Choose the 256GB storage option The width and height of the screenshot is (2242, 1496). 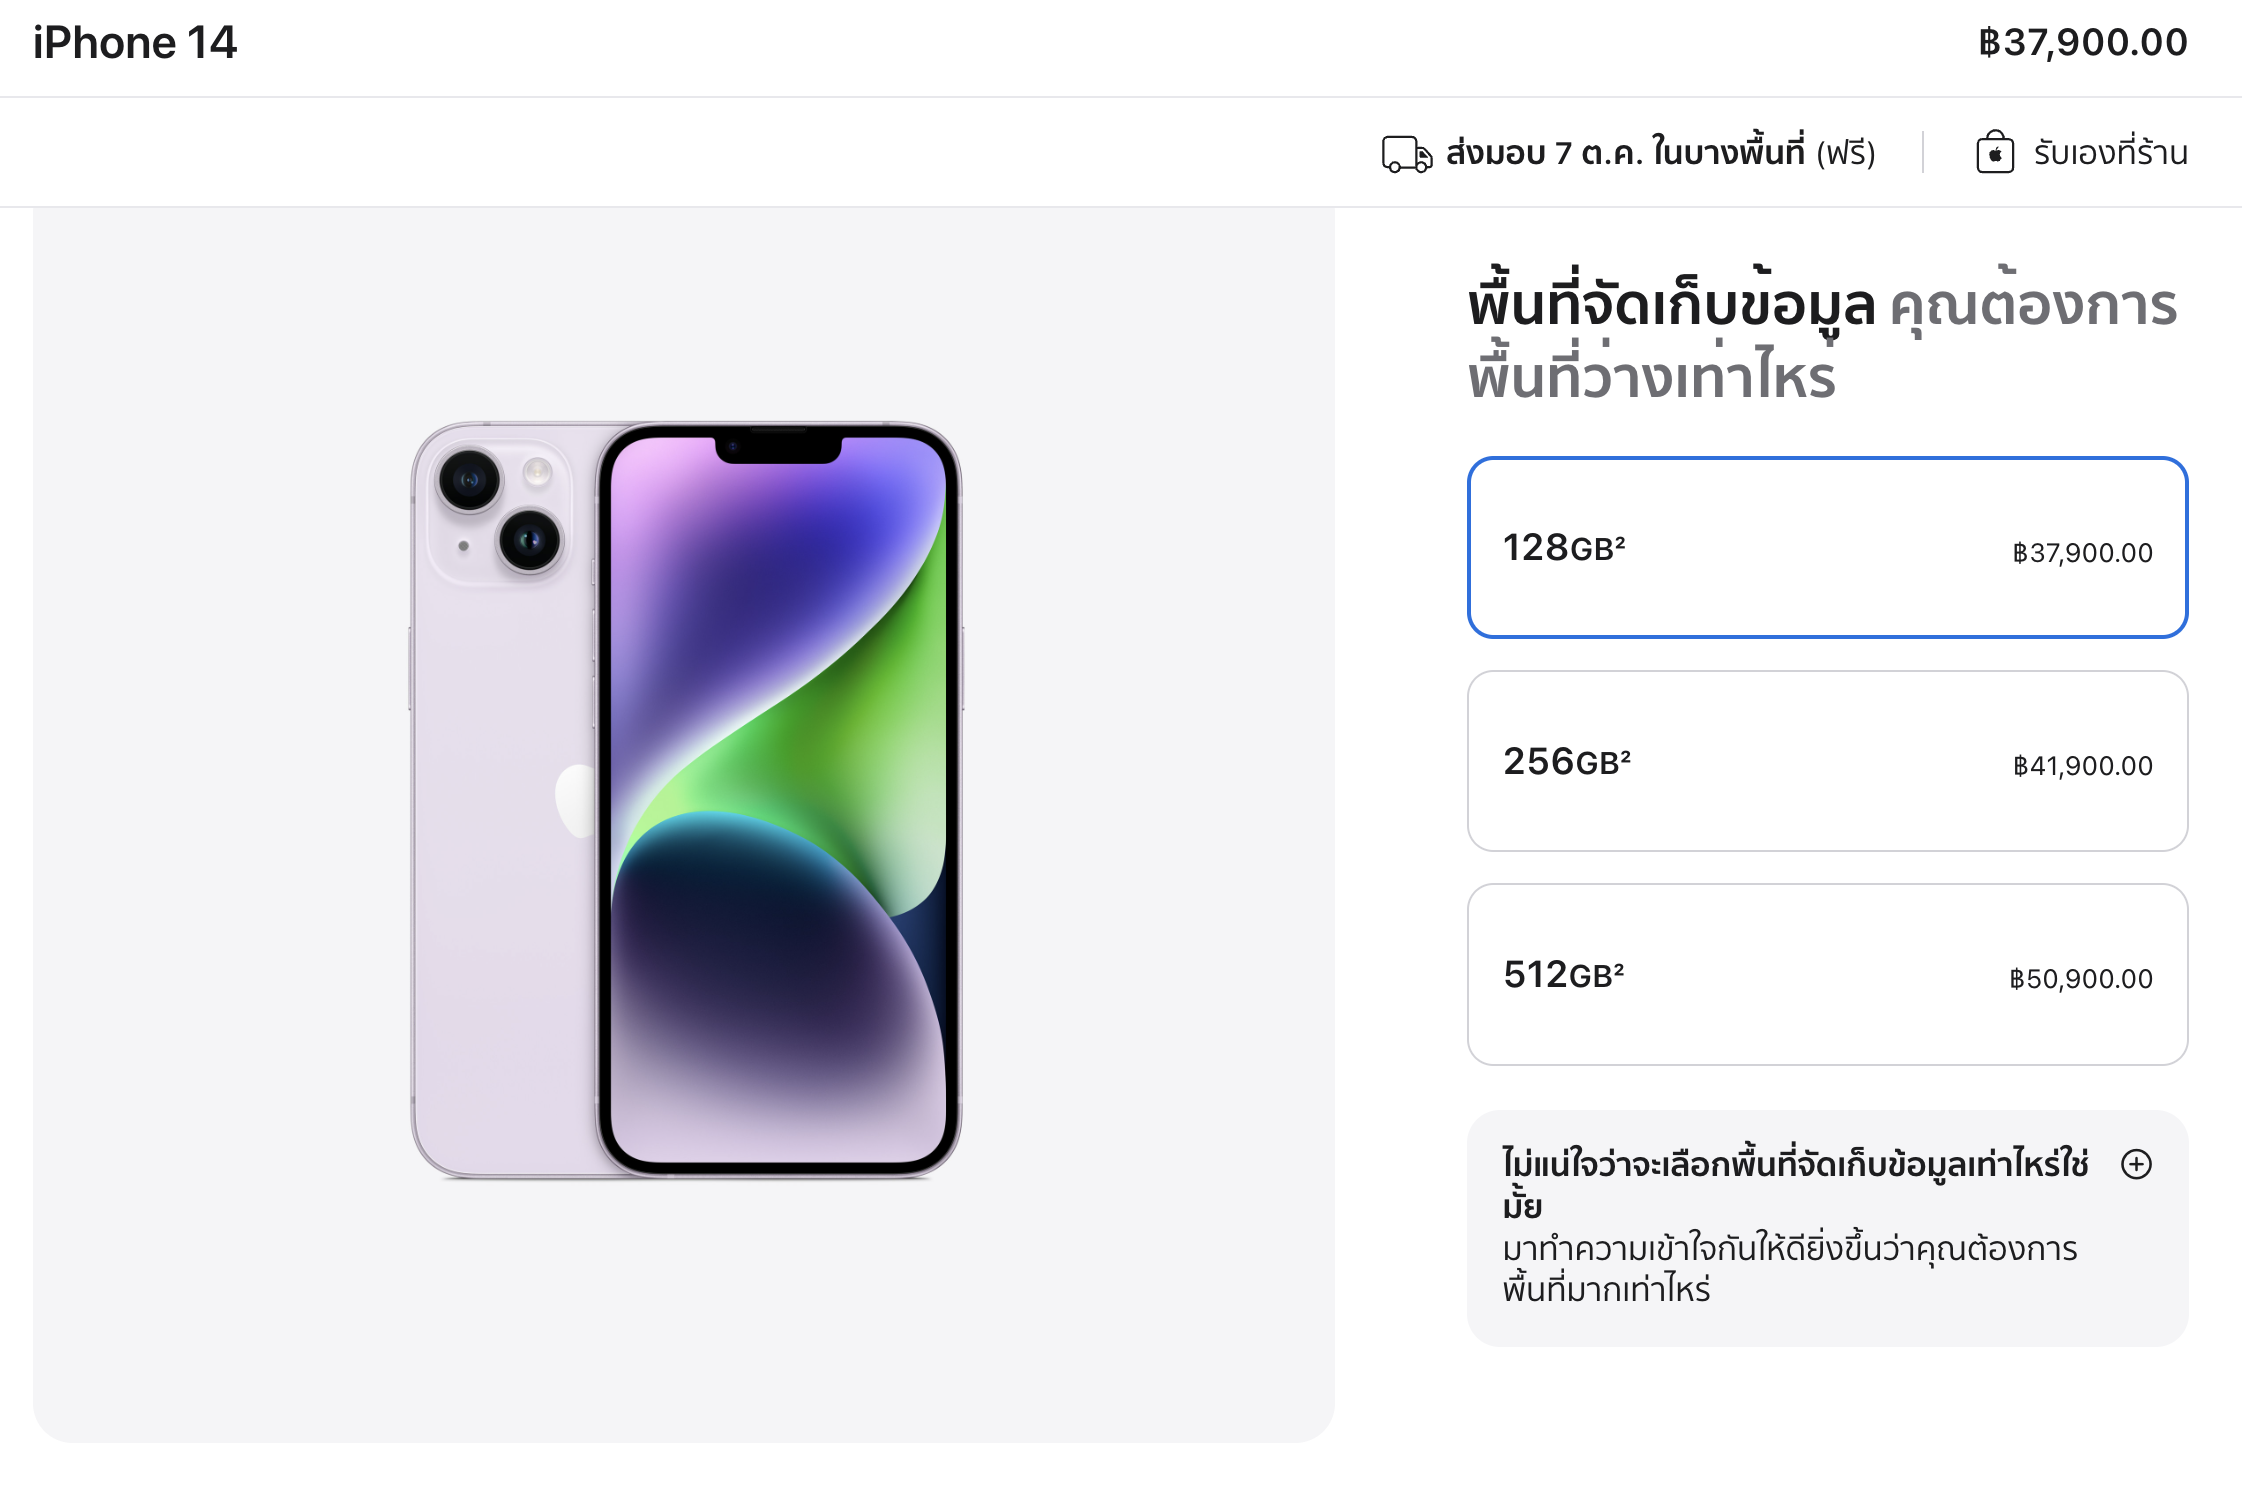(x=1827, y=761)
